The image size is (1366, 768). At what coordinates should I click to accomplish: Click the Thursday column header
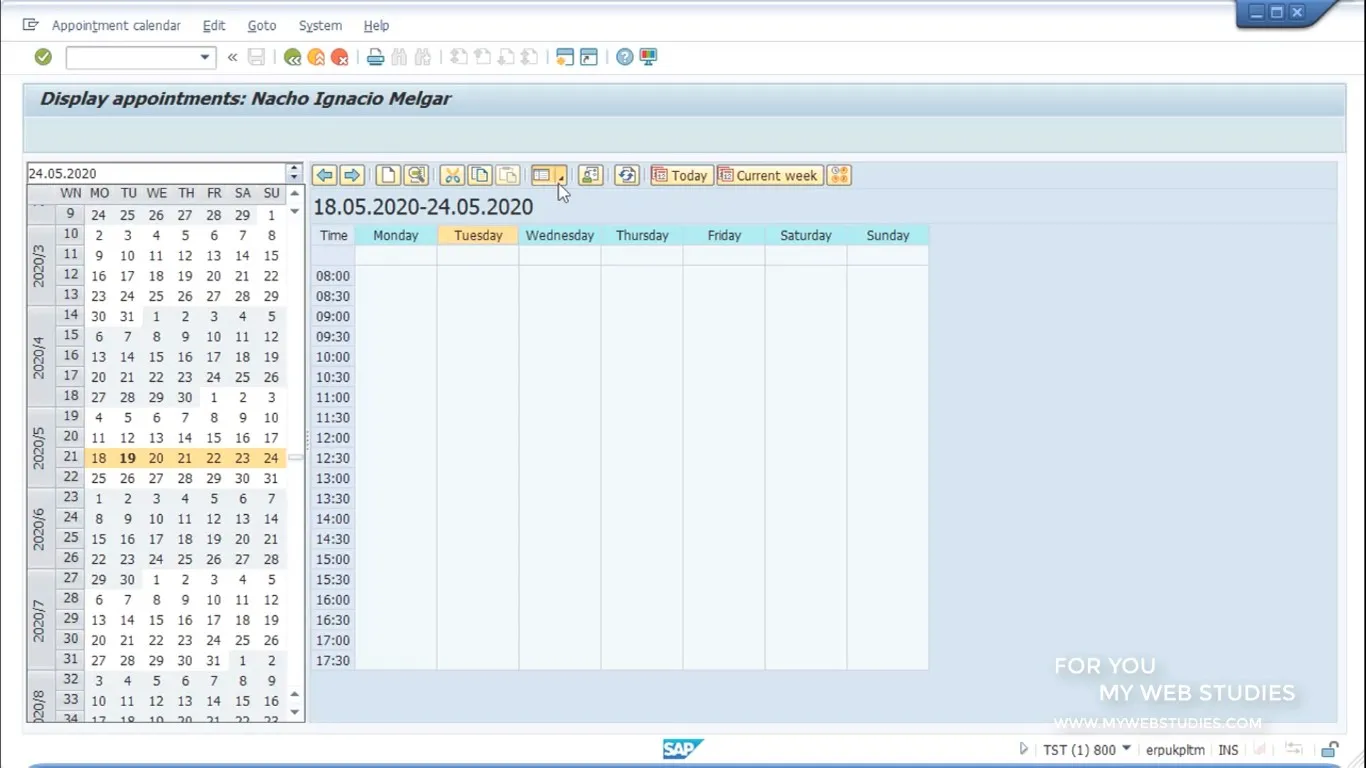642,235
